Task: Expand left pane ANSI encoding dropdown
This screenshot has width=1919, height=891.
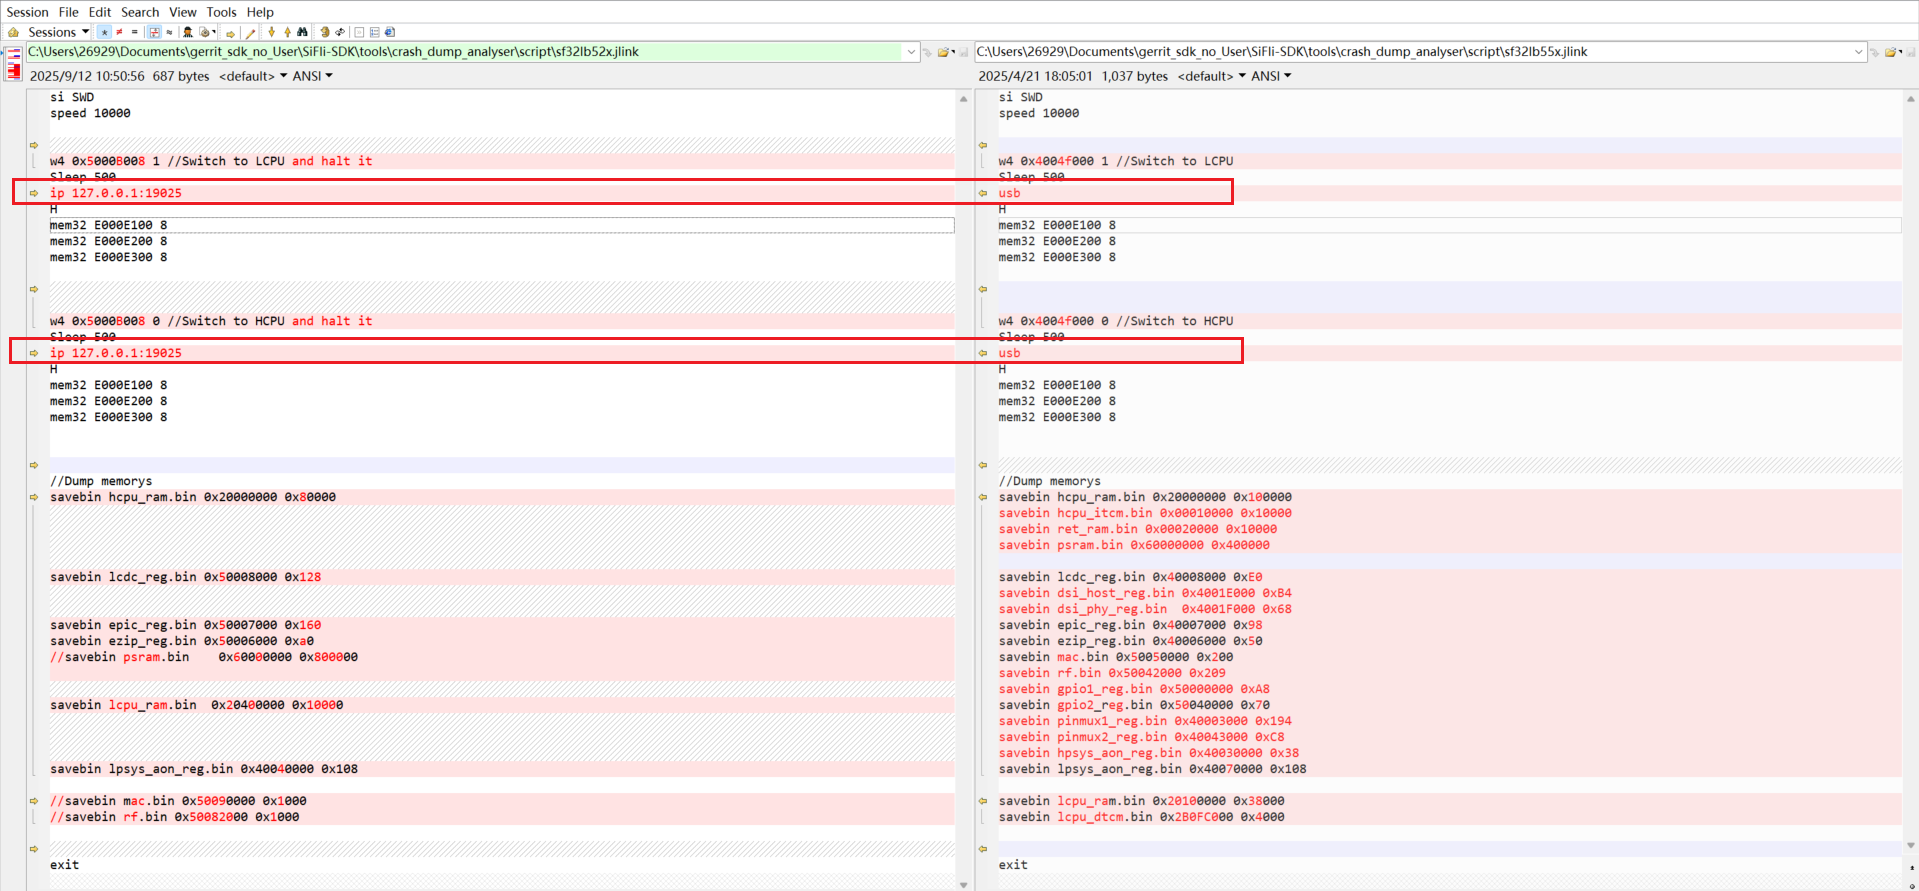Action: coord(312,76)
